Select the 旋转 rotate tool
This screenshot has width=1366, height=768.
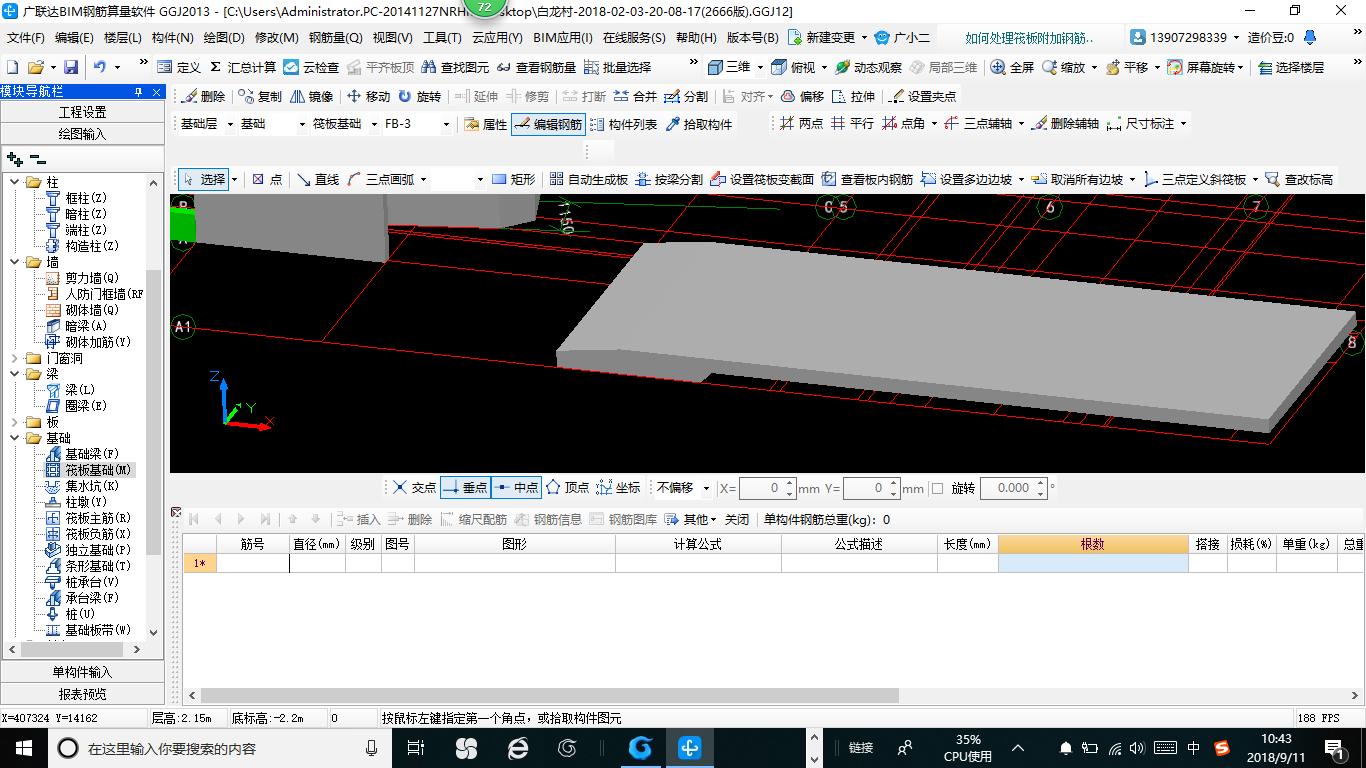coord(419,97)
